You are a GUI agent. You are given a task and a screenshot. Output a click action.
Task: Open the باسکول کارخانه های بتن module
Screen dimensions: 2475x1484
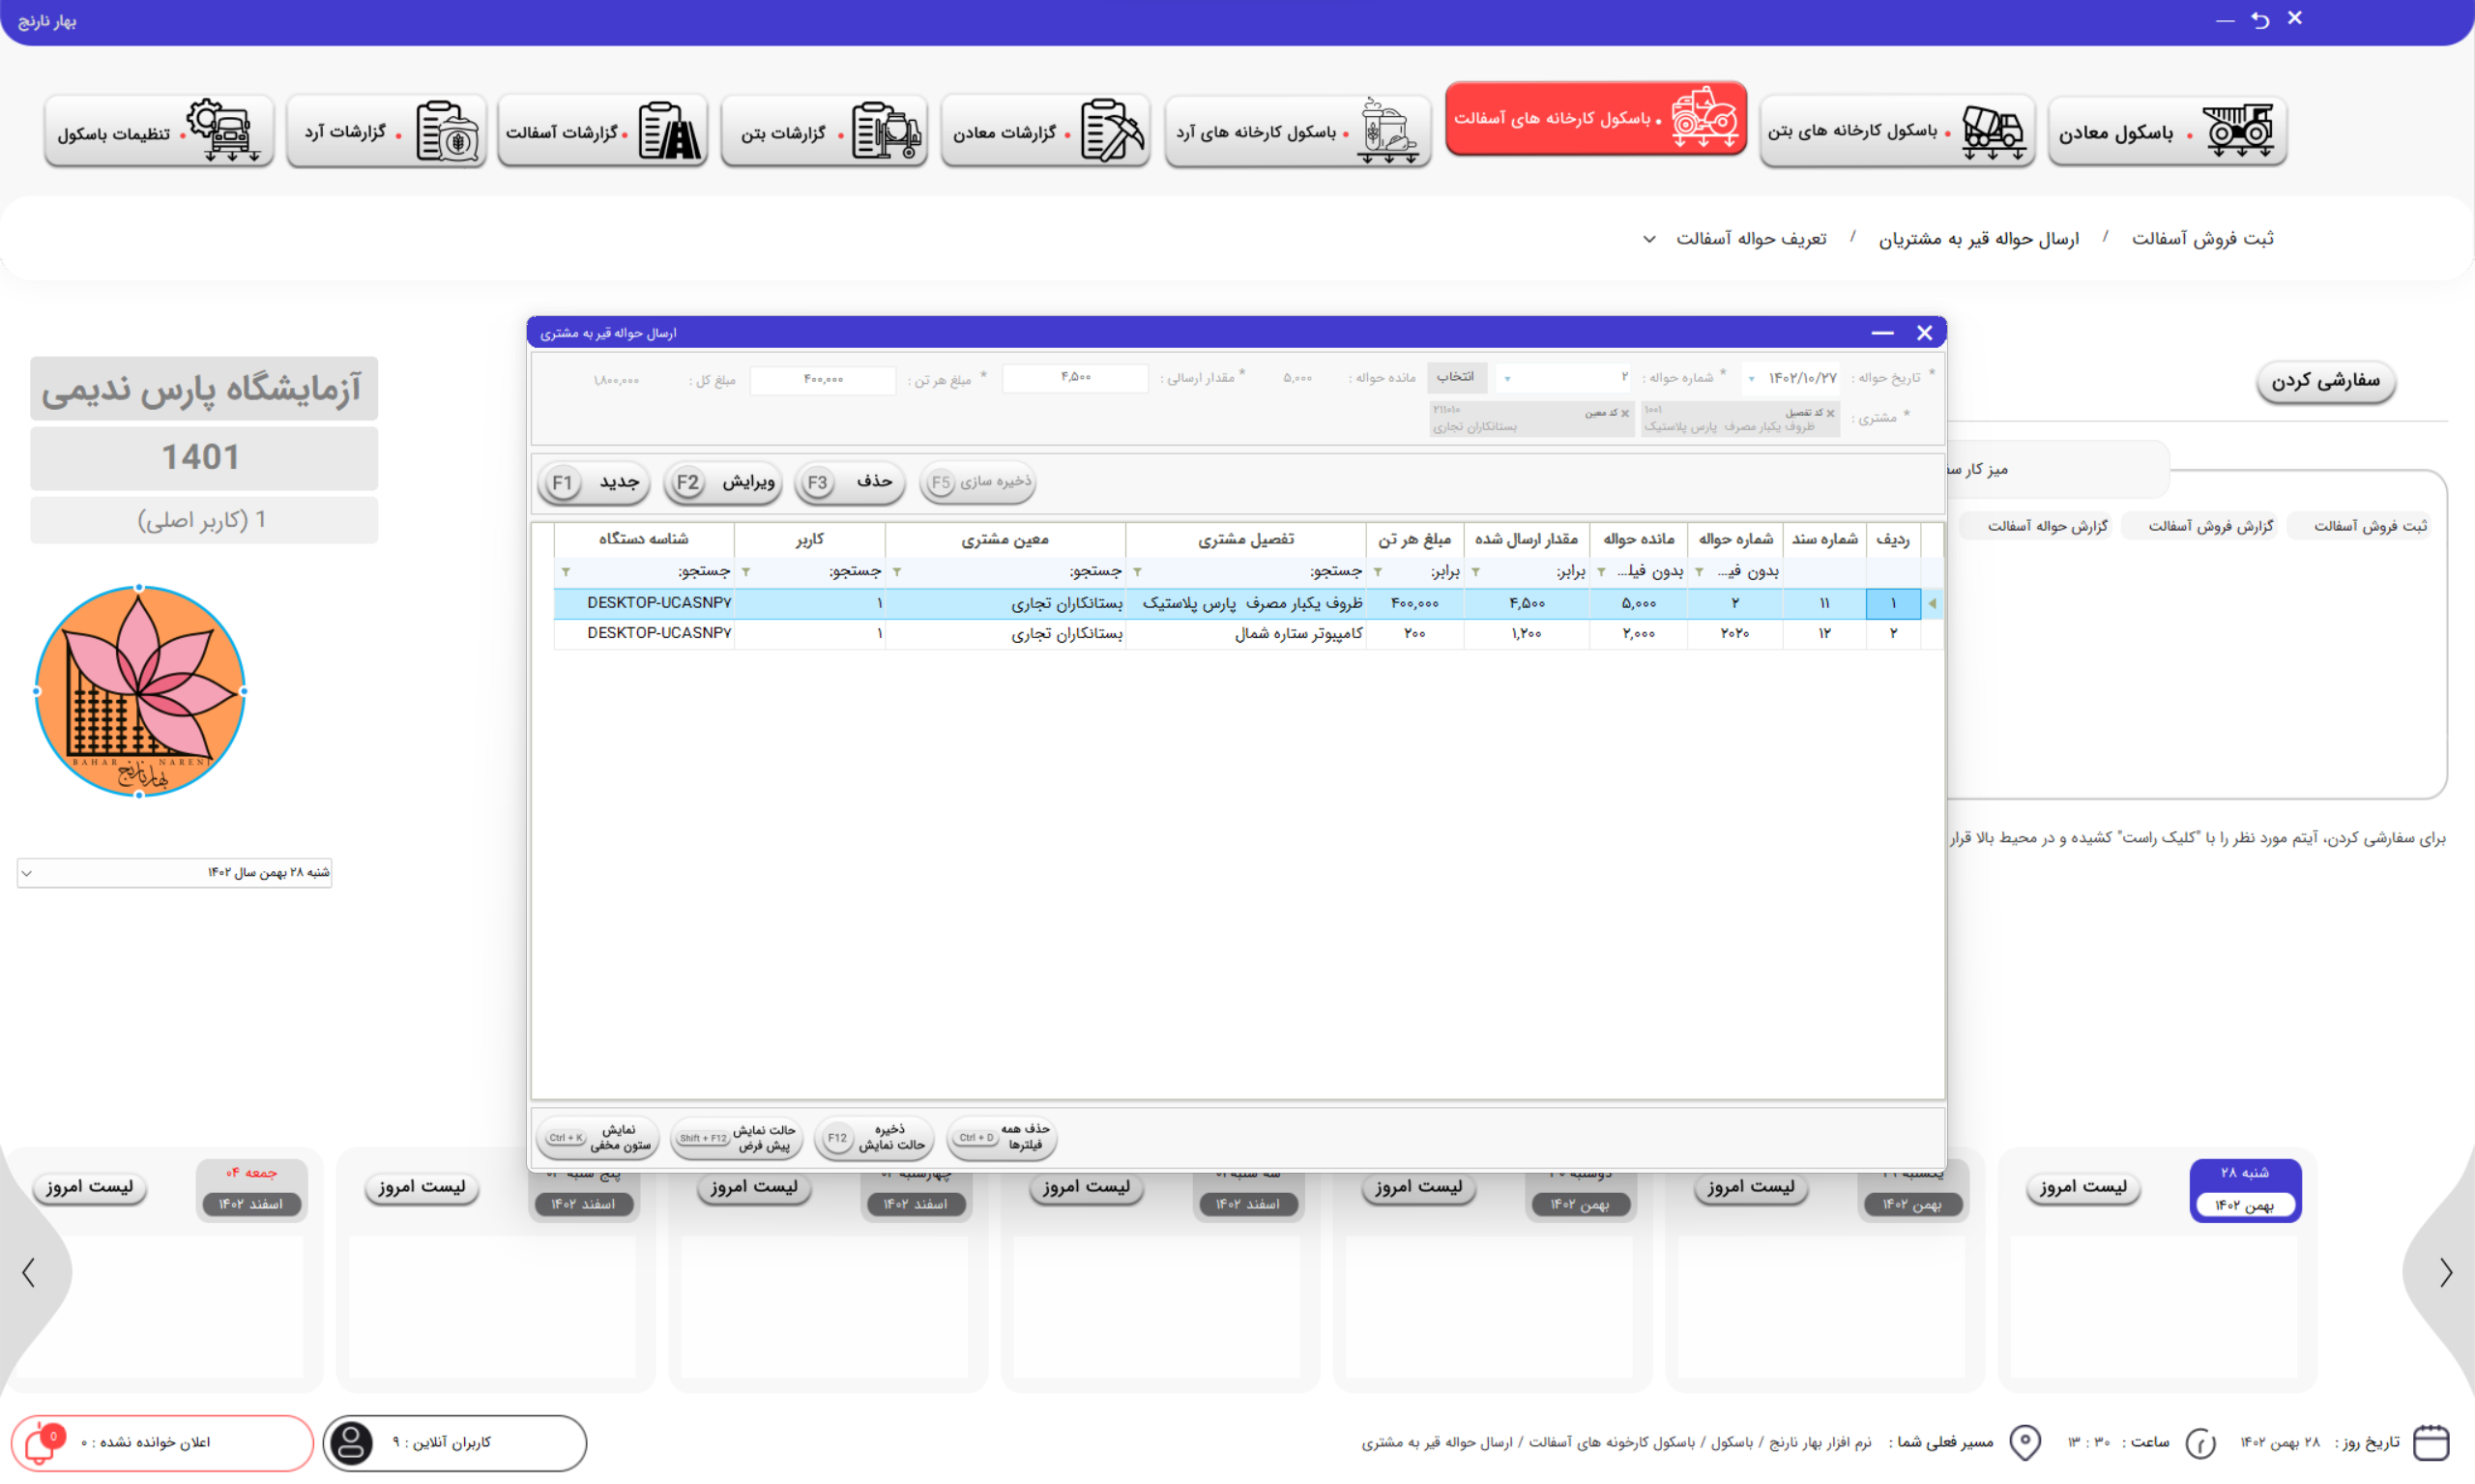(1896, 131)
